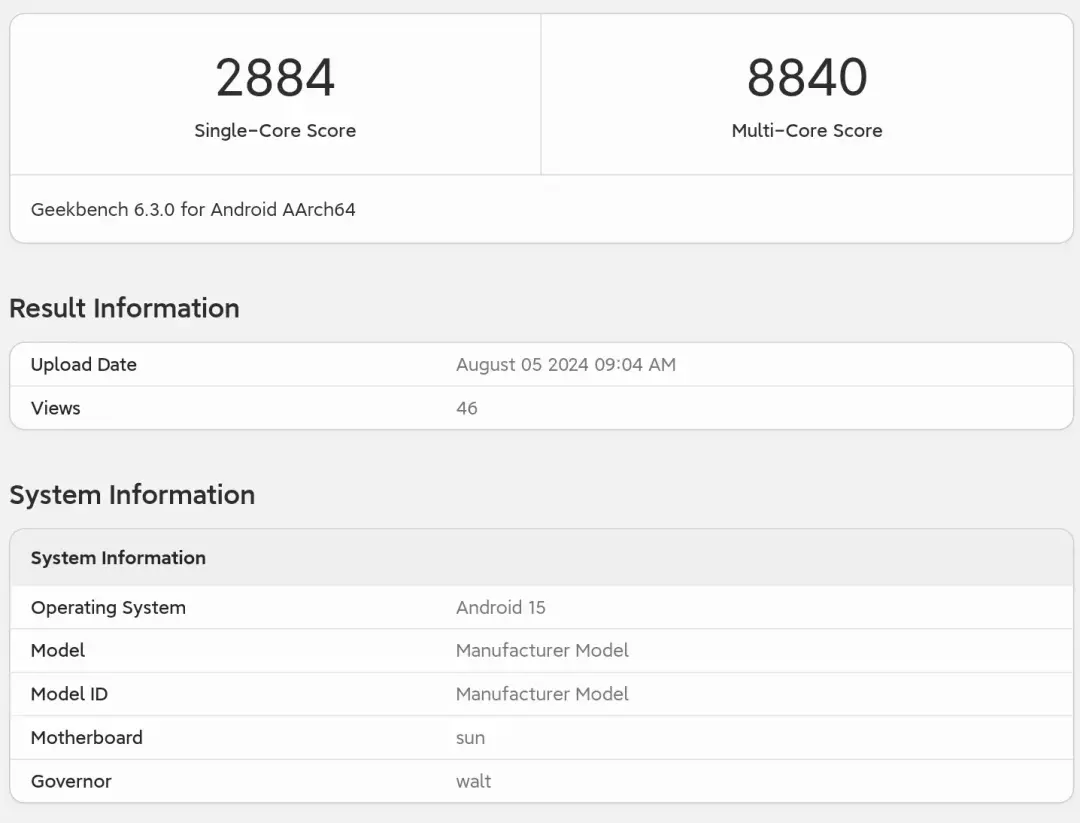
Task: Click the views count 46
Action: [467, 408]
